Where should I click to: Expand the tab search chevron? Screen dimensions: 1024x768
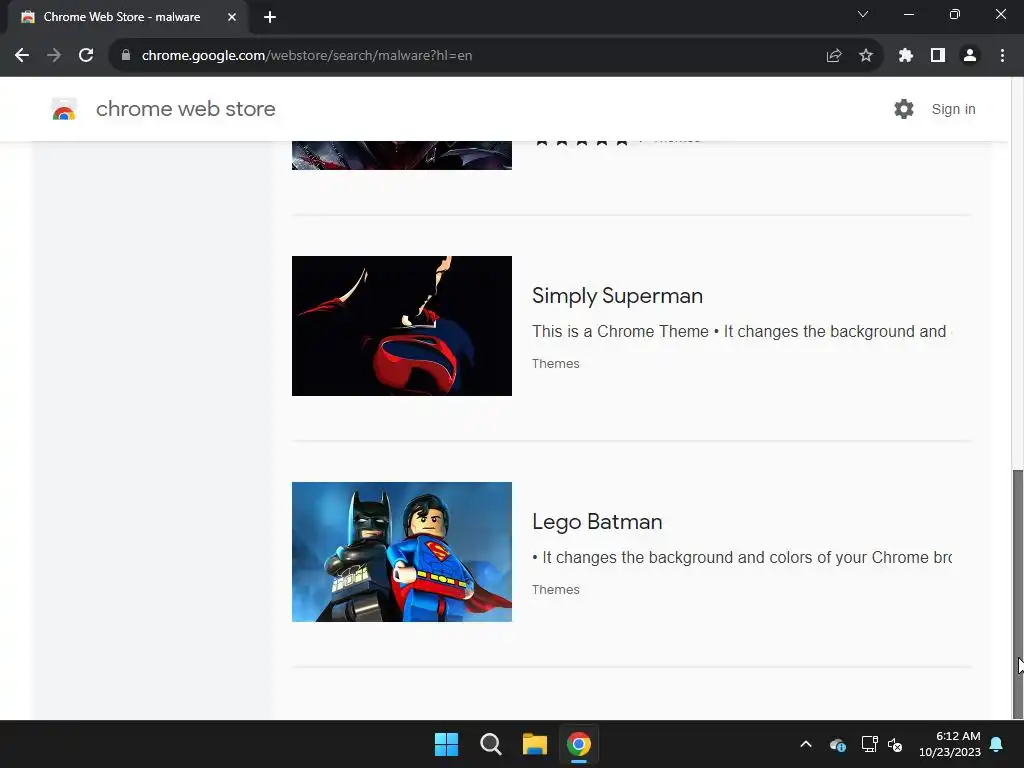(863, 14)
